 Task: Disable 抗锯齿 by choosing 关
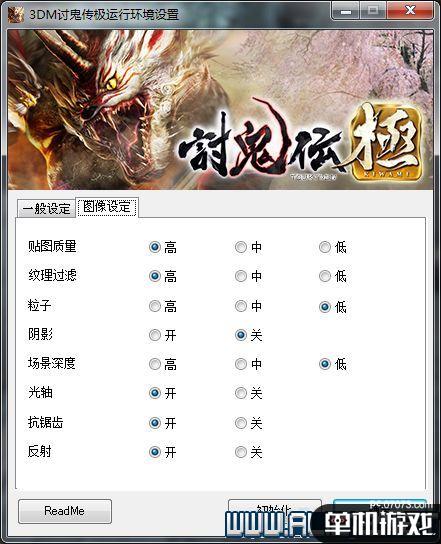248,423
